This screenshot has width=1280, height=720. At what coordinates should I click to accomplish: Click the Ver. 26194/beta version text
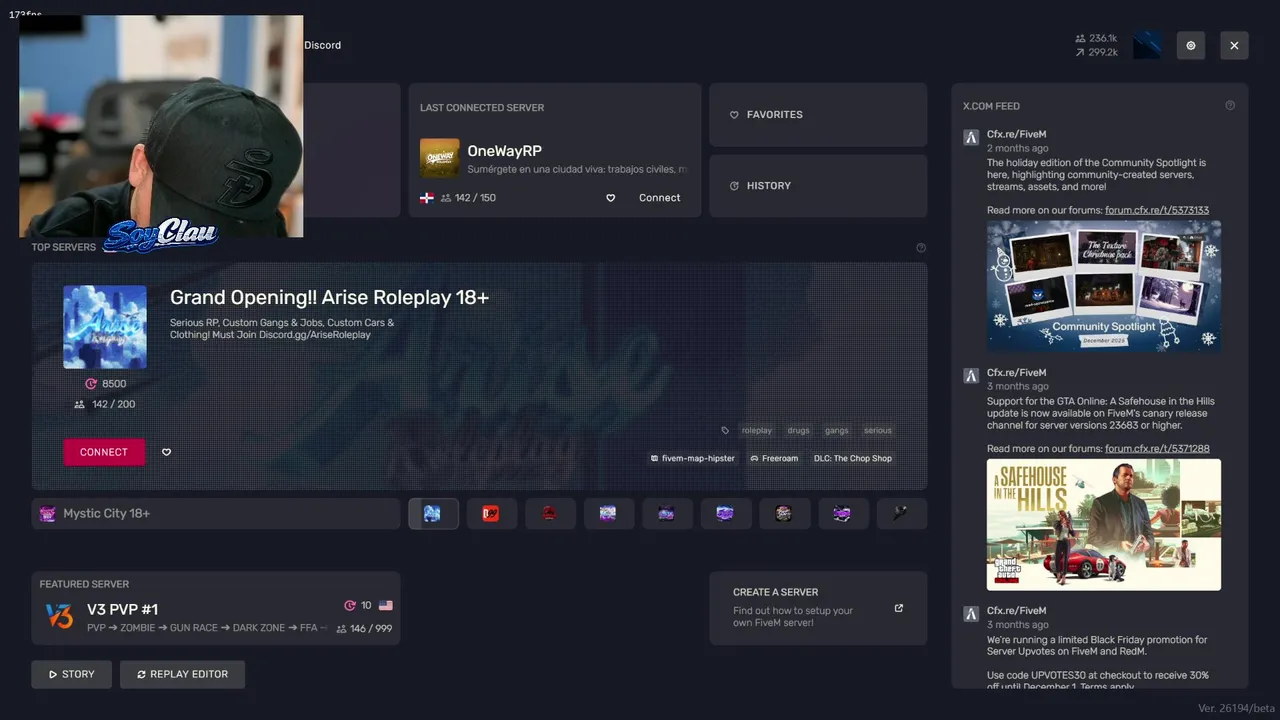click(1235, 708)
